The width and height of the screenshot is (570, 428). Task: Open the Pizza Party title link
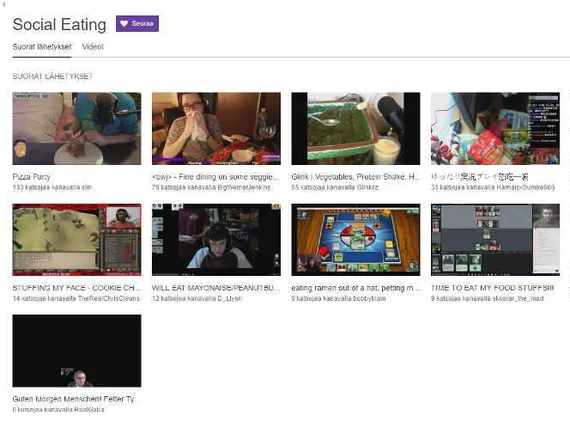tap(31, 177)
